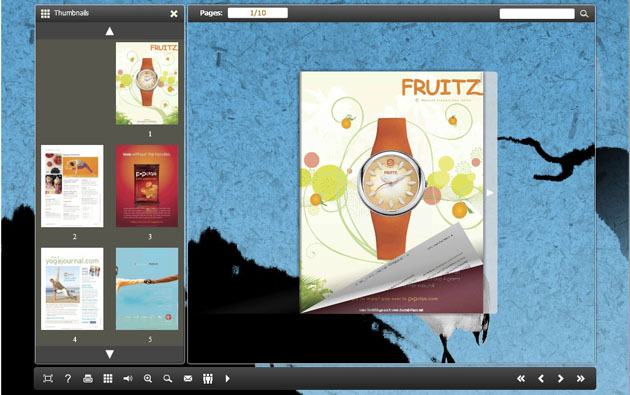Open the help question mark icon
The height and width of the screenshot is (395, 630).
(x=68, y=379)
